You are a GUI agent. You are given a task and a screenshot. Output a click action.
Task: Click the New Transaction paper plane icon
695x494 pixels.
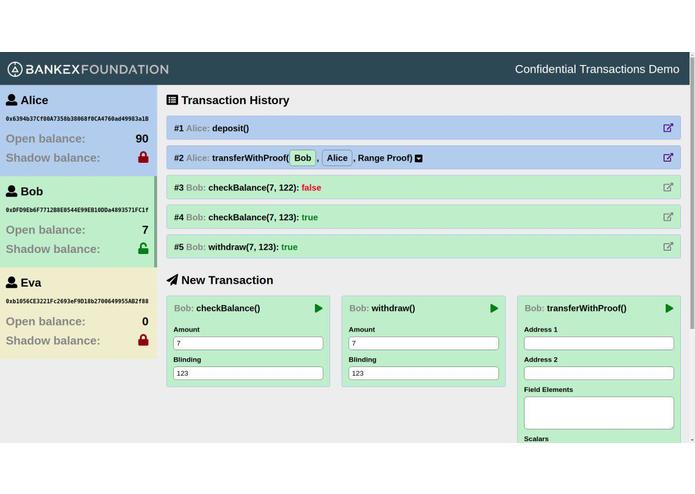pyautogui.click(x=172, y=280)
